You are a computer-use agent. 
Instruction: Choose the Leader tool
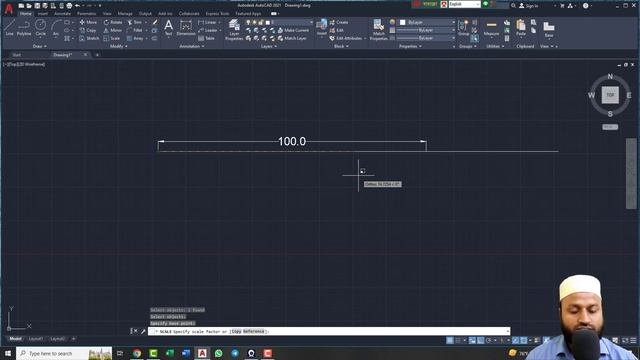click(208, 30)
